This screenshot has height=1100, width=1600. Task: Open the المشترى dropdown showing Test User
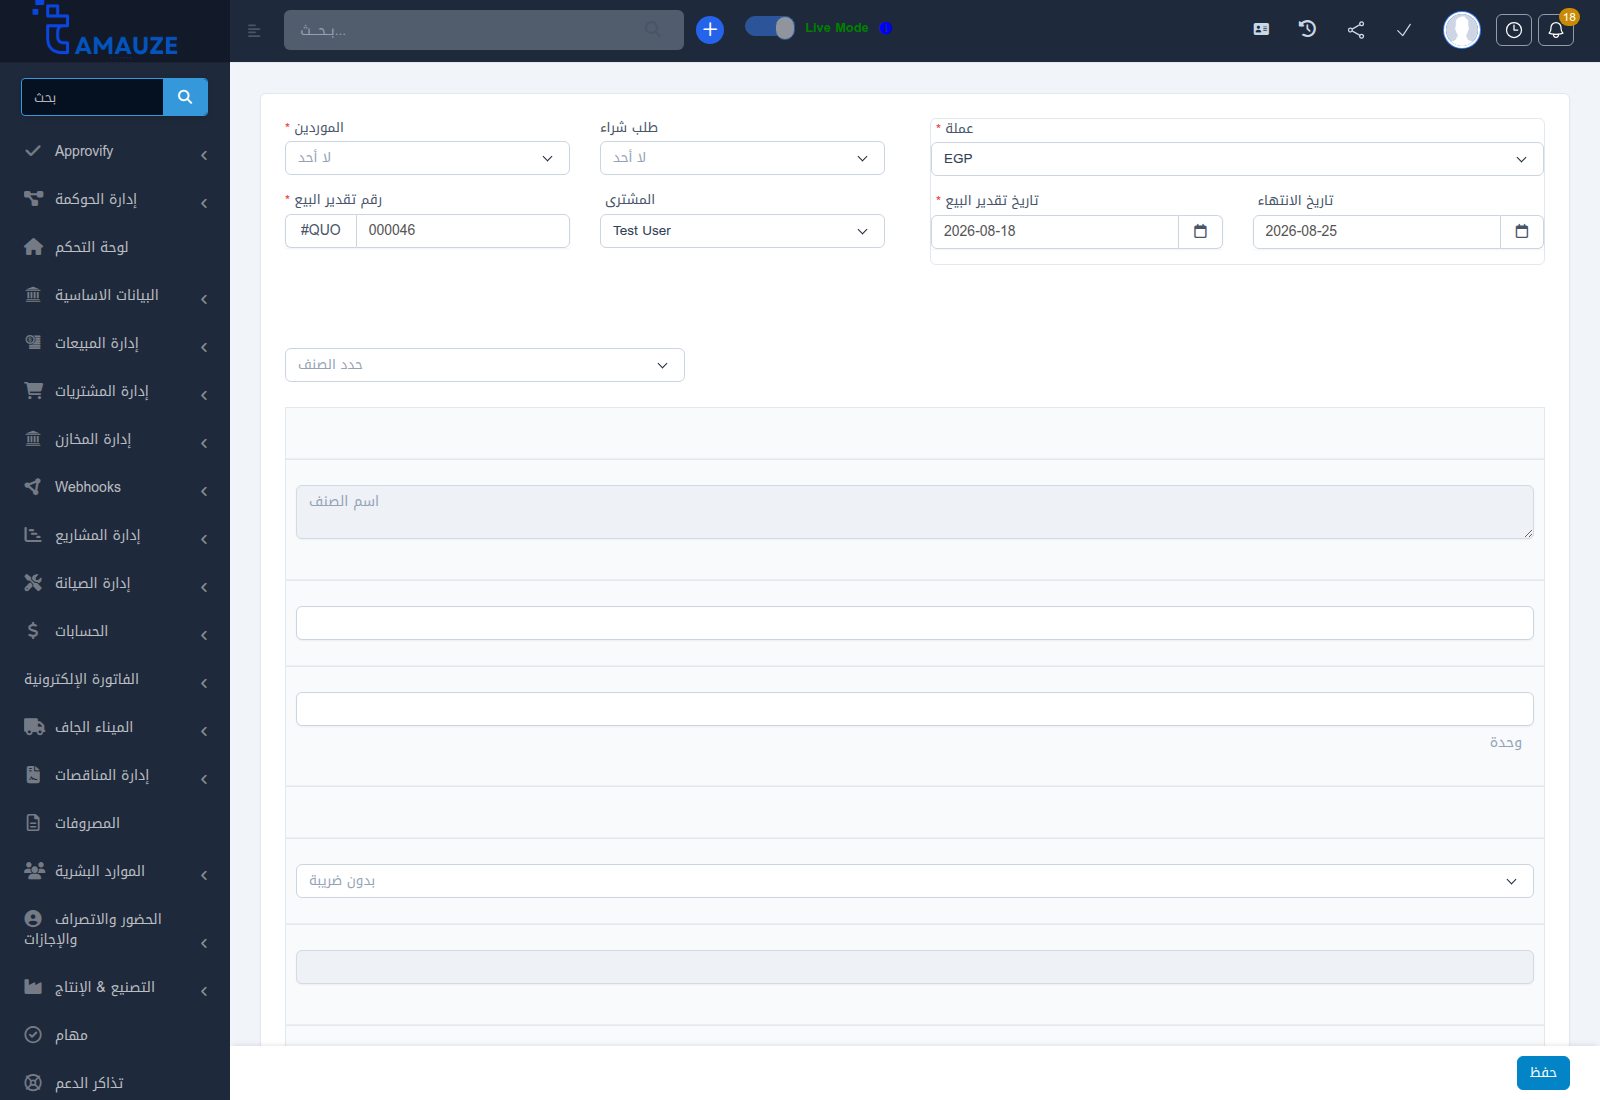pyautogui.click(x=742, y=231)
